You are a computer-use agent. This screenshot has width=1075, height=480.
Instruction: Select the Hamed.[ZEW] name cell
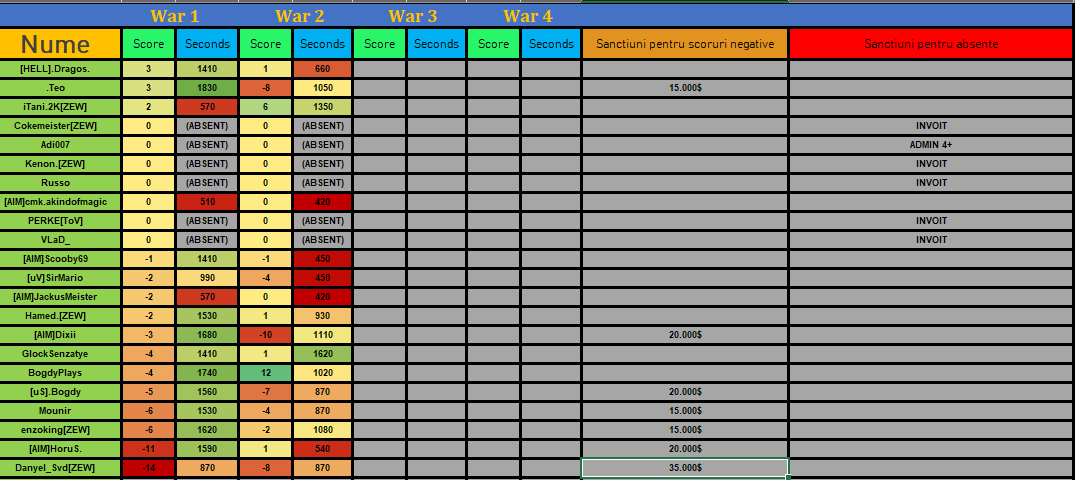(x=60, y=316)
